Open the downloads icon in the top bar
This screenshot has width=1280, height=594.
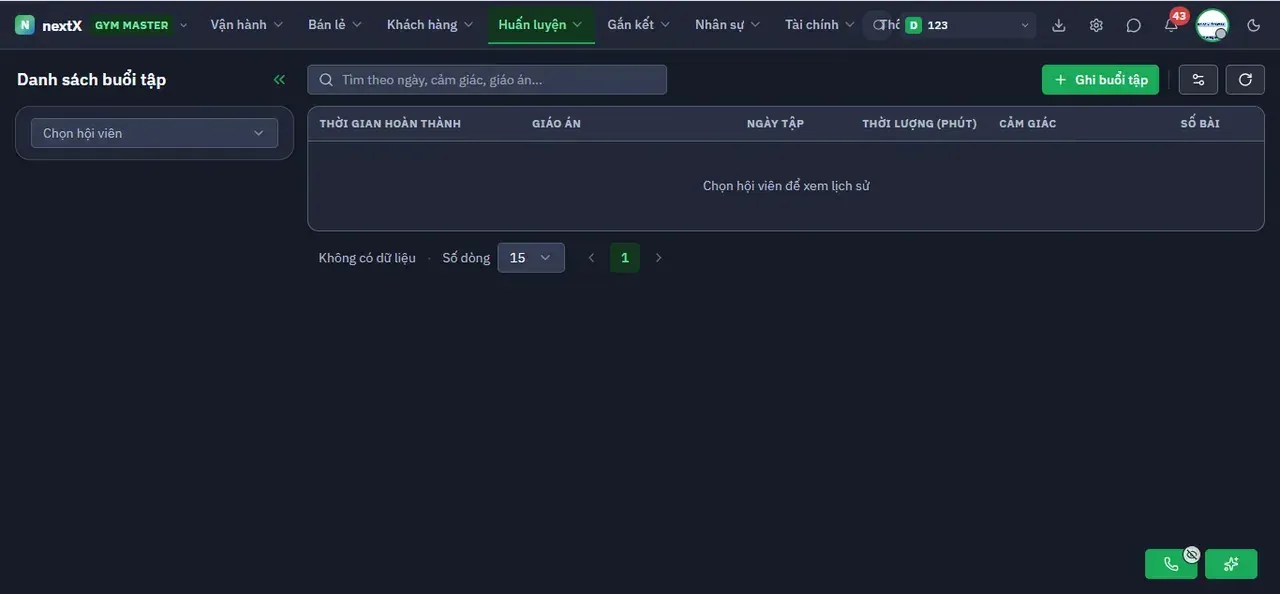[x=1059, y=25]
